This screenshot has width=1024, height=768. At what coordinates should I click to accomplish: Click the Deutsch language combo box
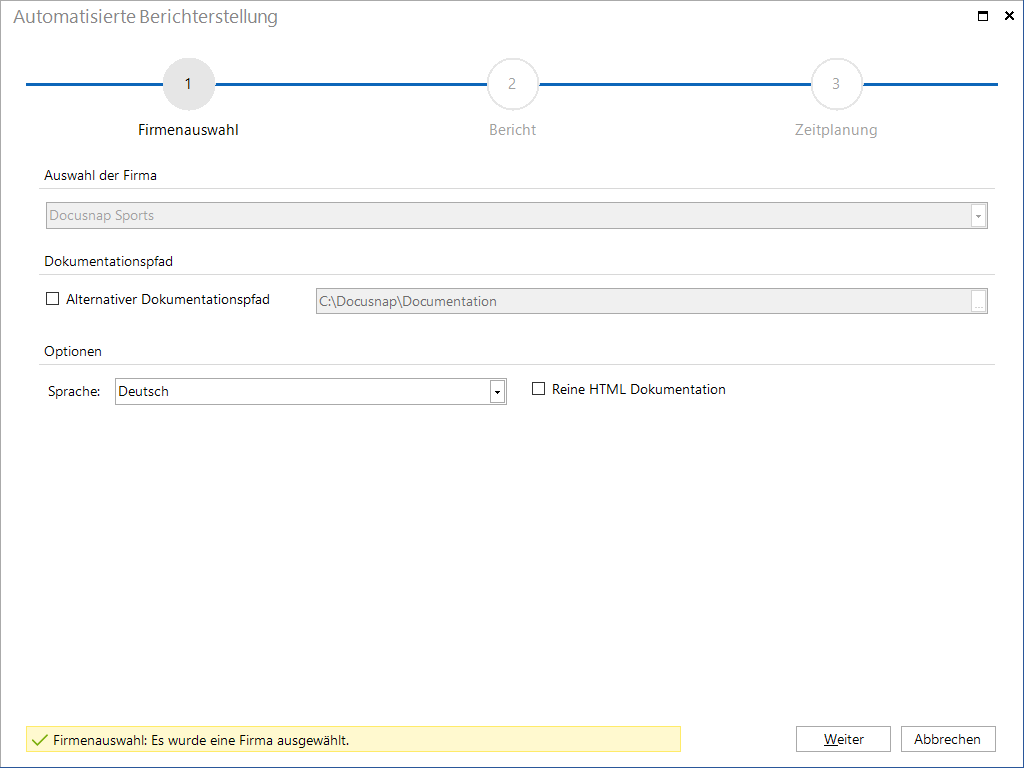click(x=311, y=392)
